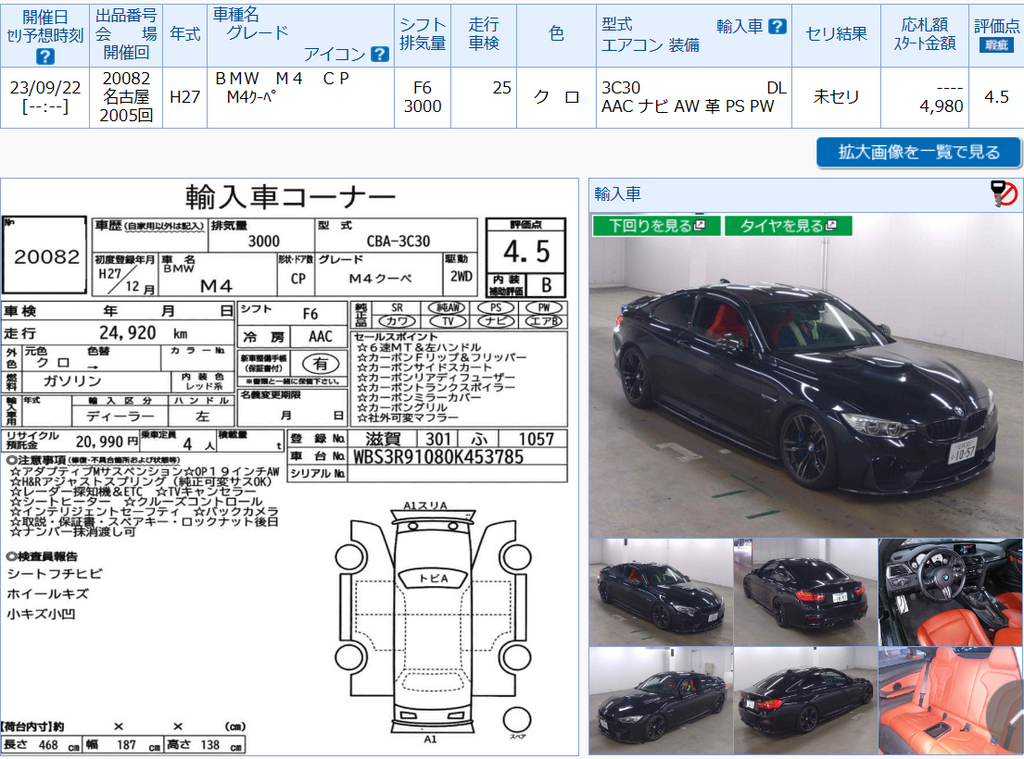Screen dimensions: 1024x759
Task: Click BMW M4 CP car name
Action: click(282, 78)
